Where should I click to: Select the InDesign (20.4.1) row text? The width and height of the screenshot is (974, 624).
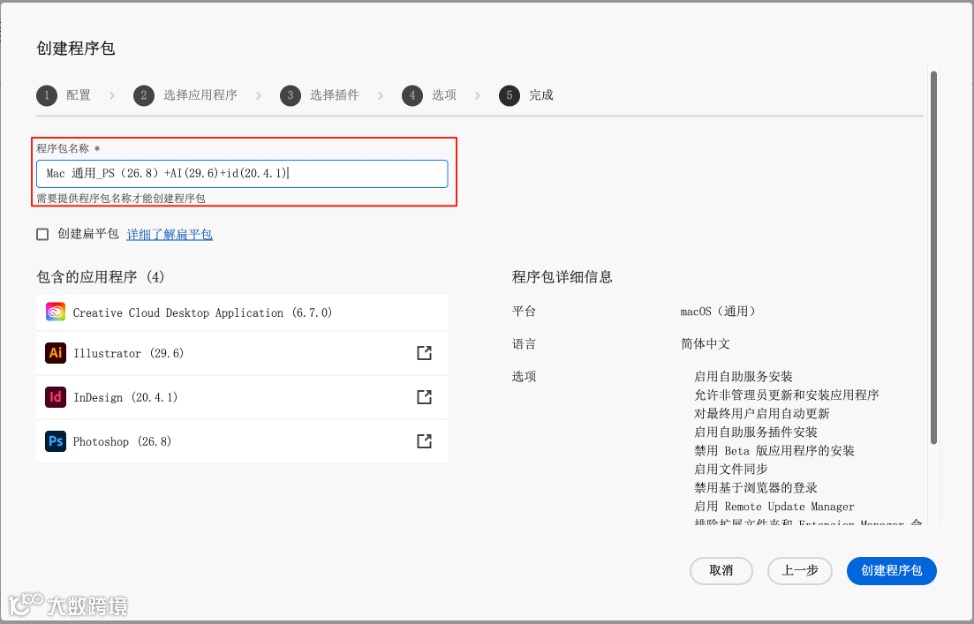[125, 397]
